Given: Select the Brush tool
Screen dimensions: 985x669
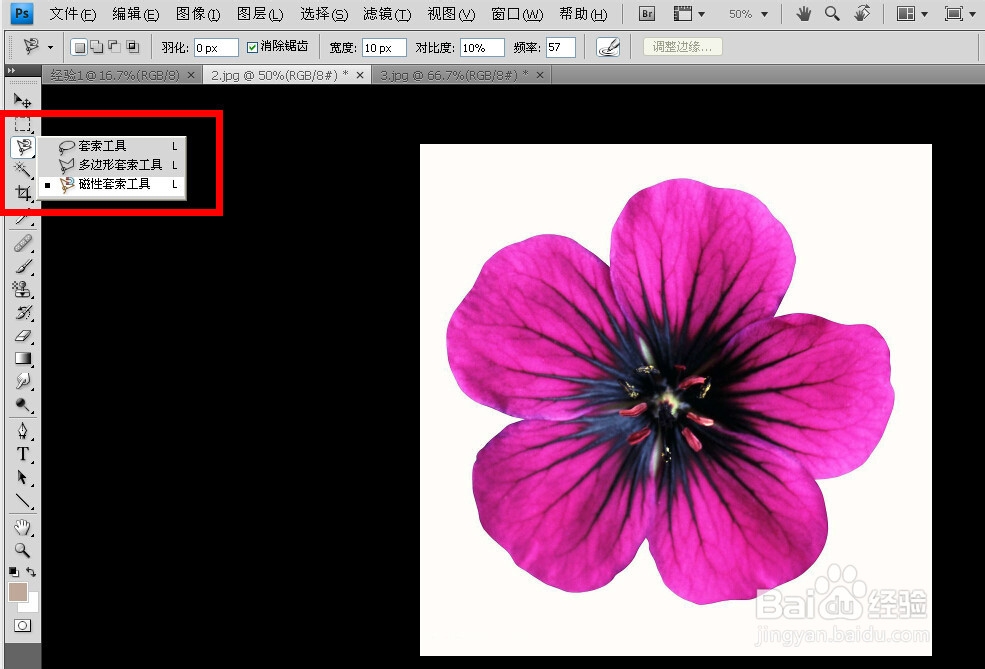Looking at the screenshot, I should [x=23, y=266].
